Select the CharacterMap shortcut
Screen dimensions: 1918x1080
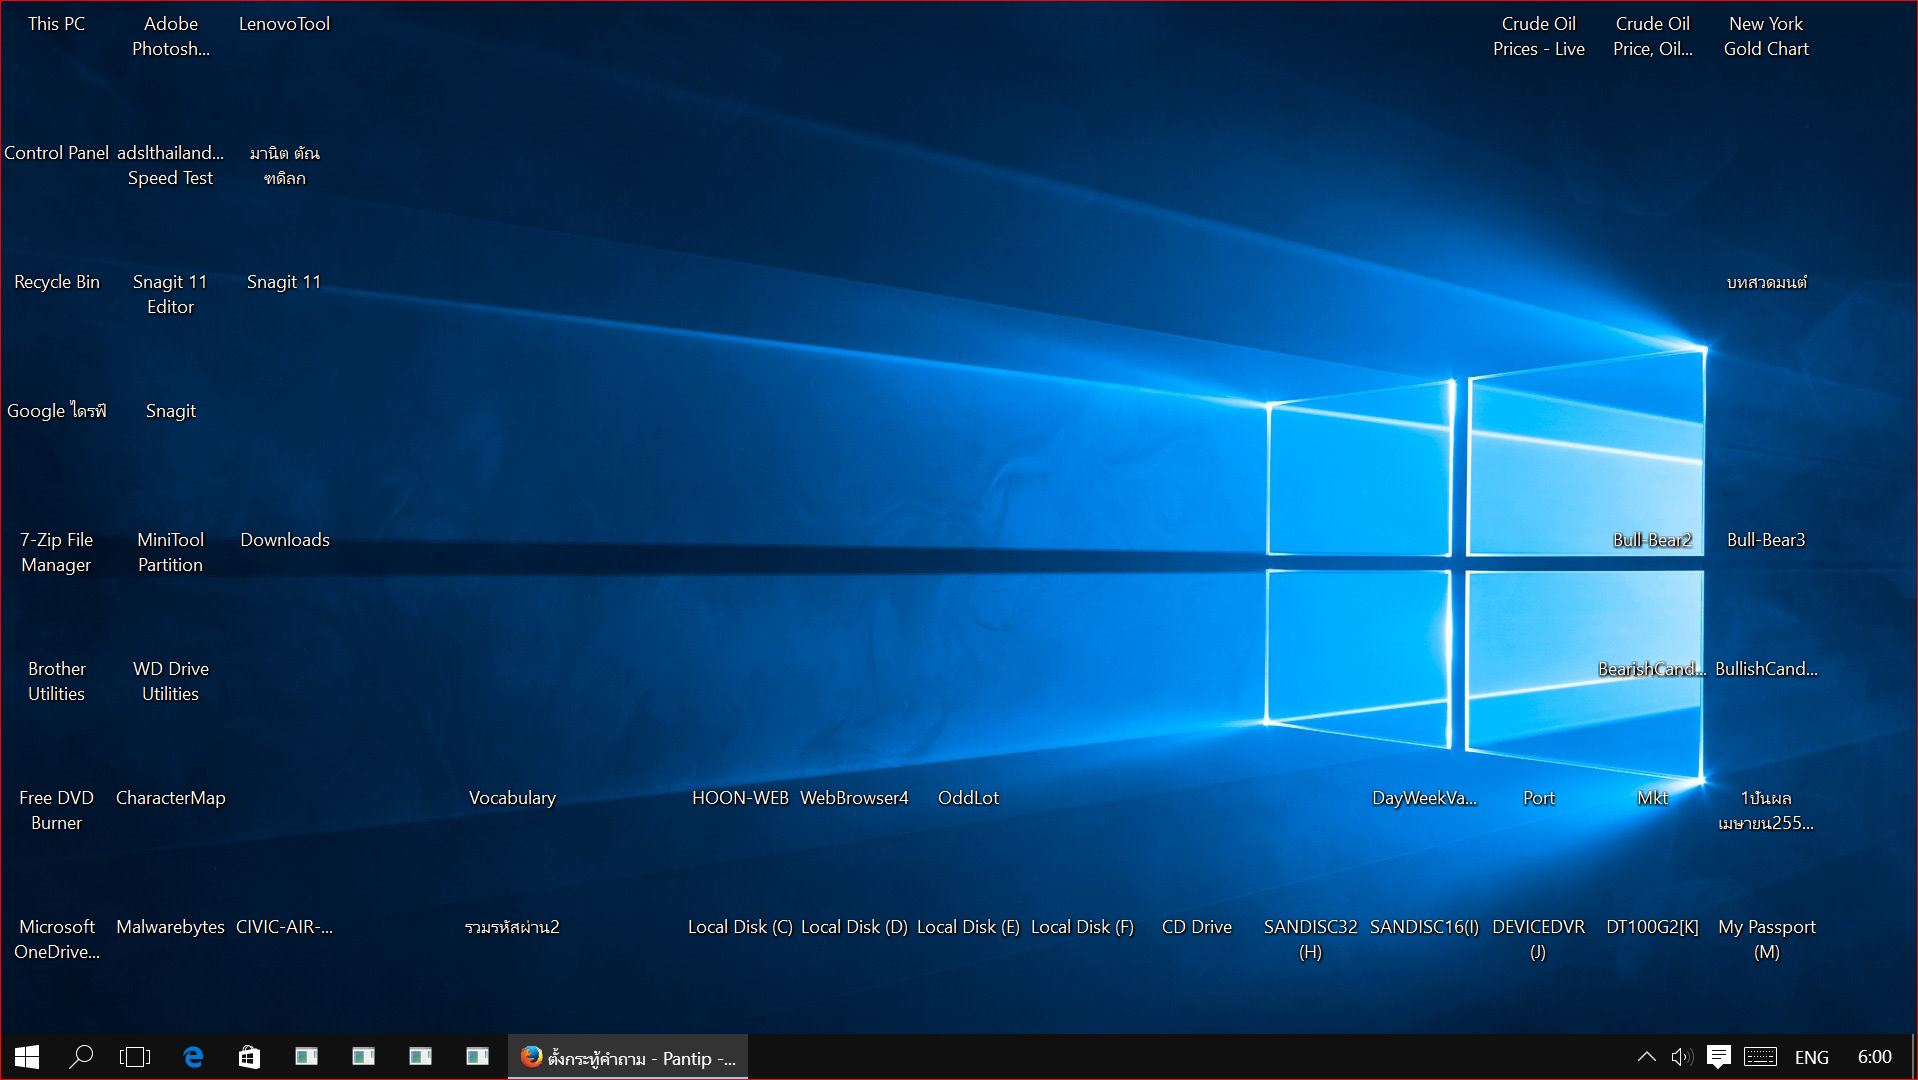pos(171,798)
